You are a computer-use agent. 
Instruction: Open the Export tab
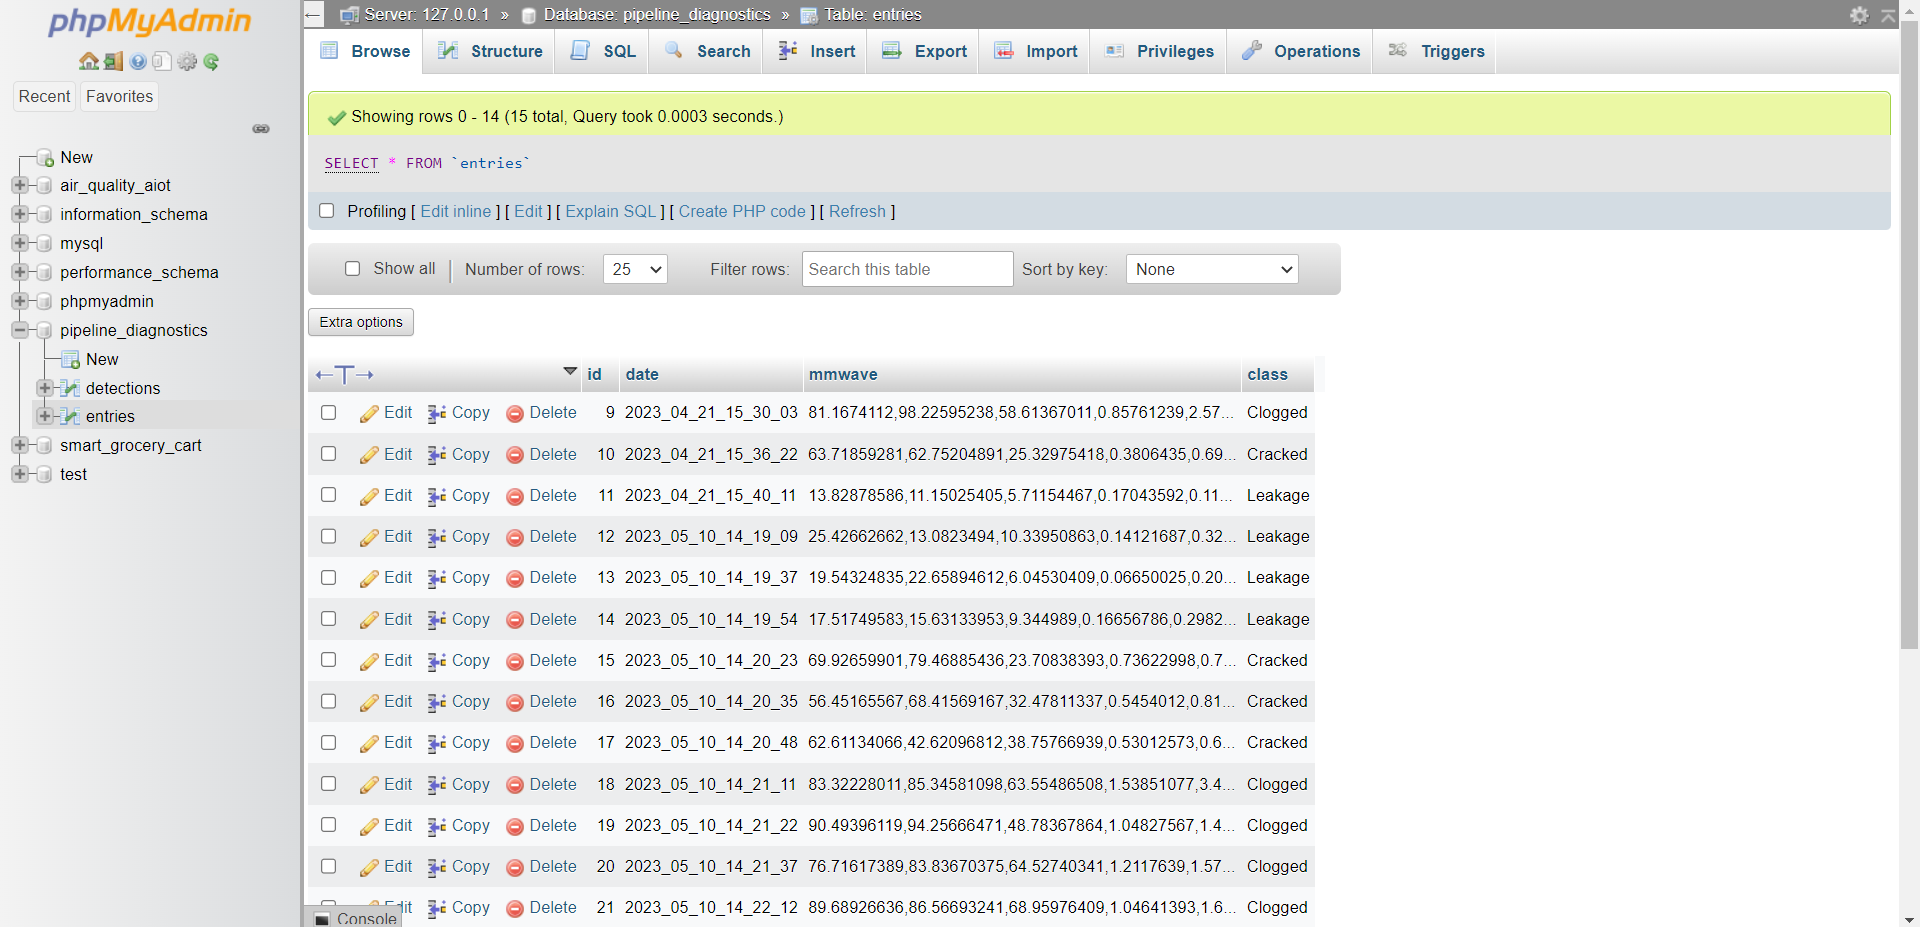pyautogui.click(x=921, y=51)
